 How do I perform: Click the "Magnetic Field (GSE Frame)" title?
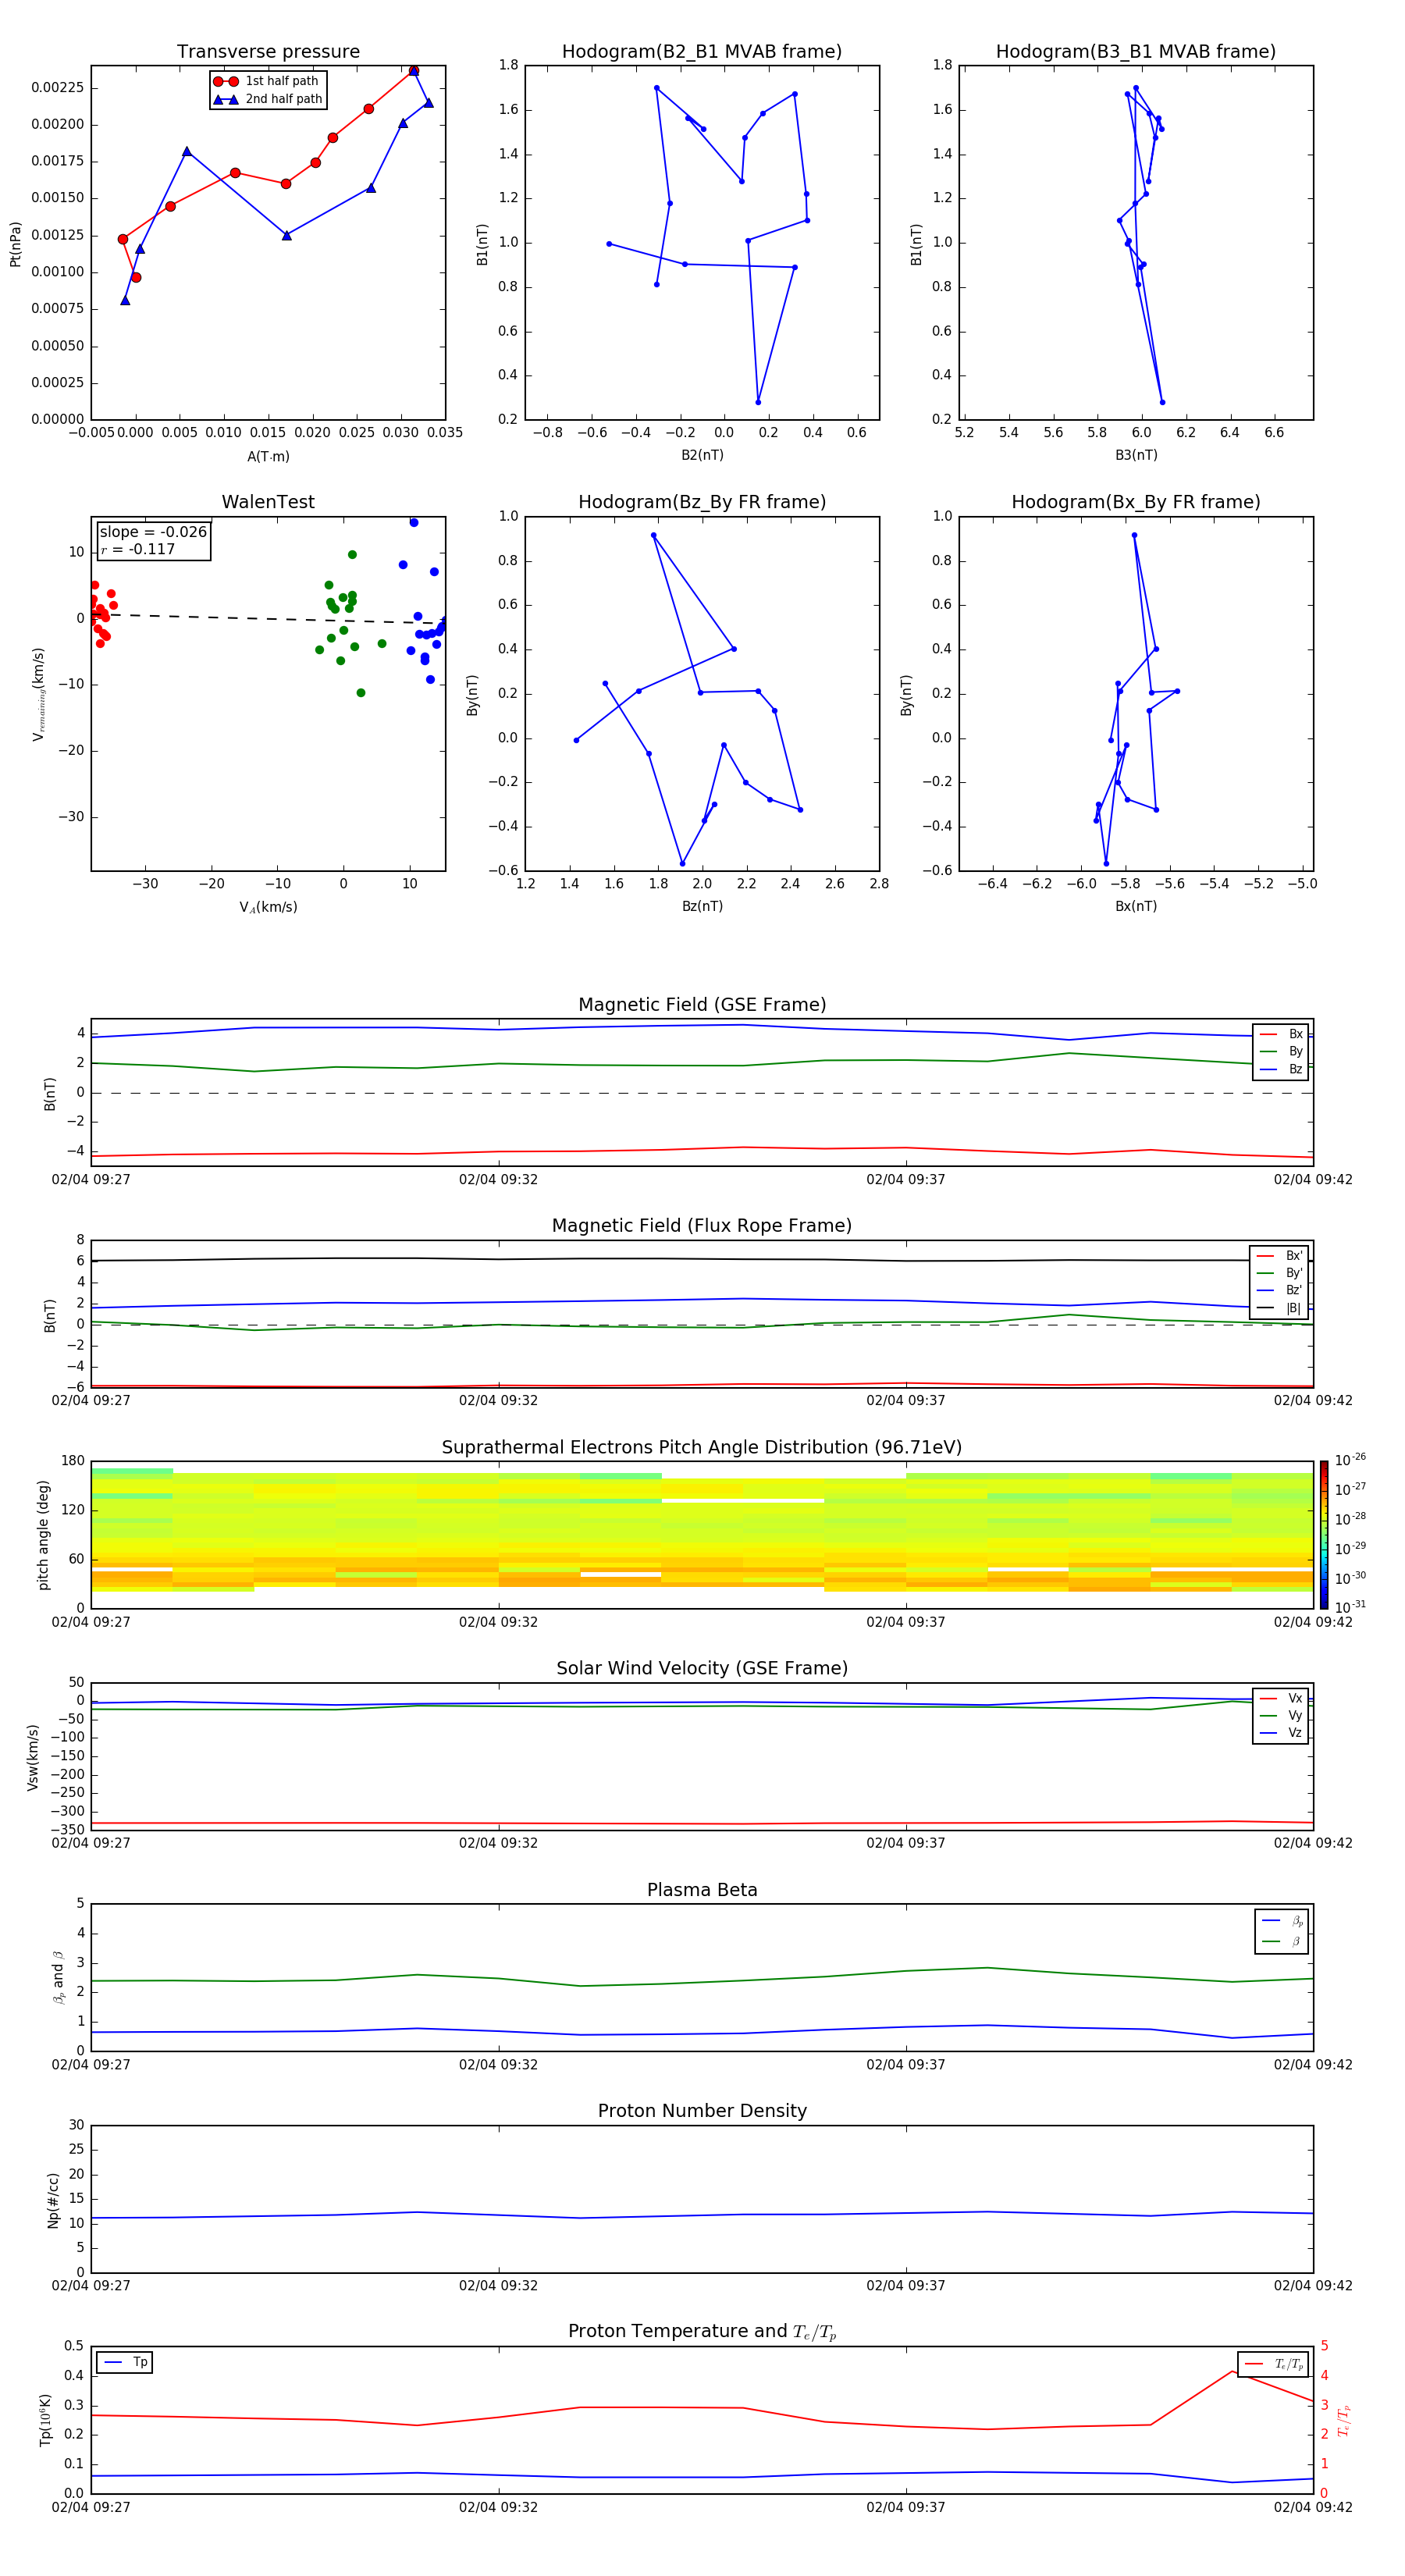[x=702, y=1005]
